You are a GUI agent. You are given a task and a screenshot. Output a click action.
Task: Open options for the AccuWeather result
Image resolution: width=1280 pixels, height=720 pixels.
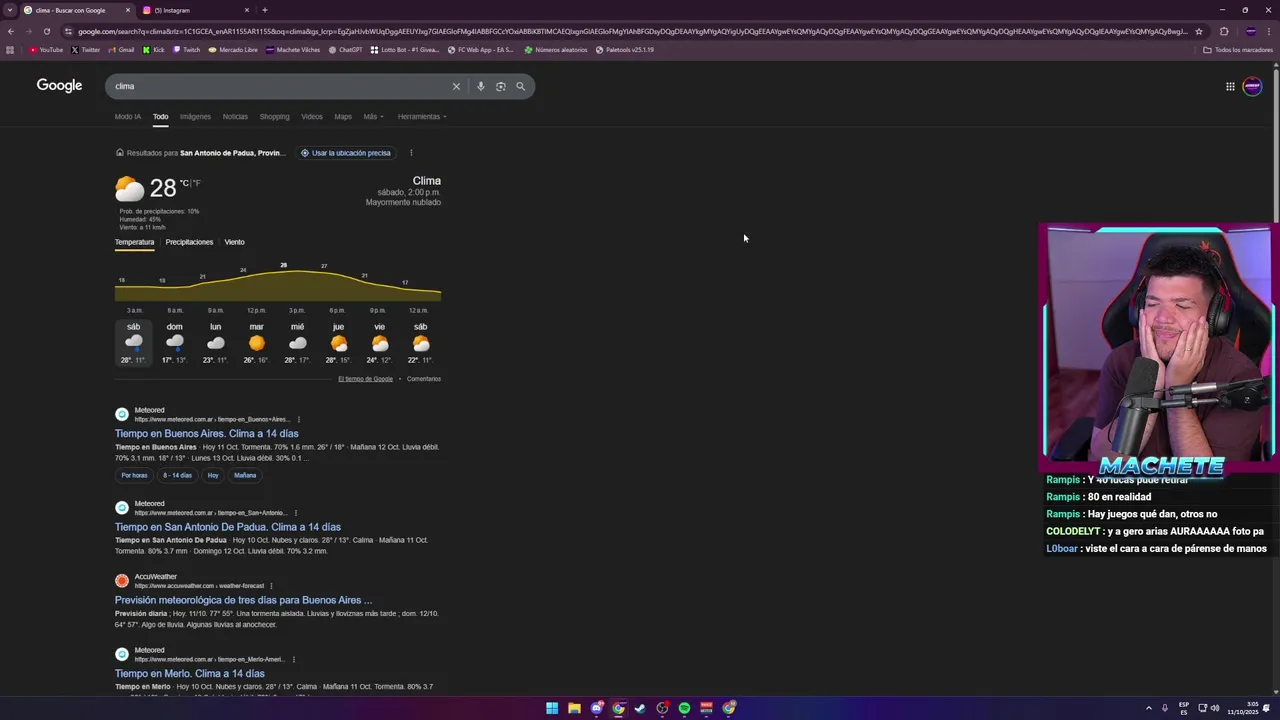pyautogui.click(x=271, y=586)
